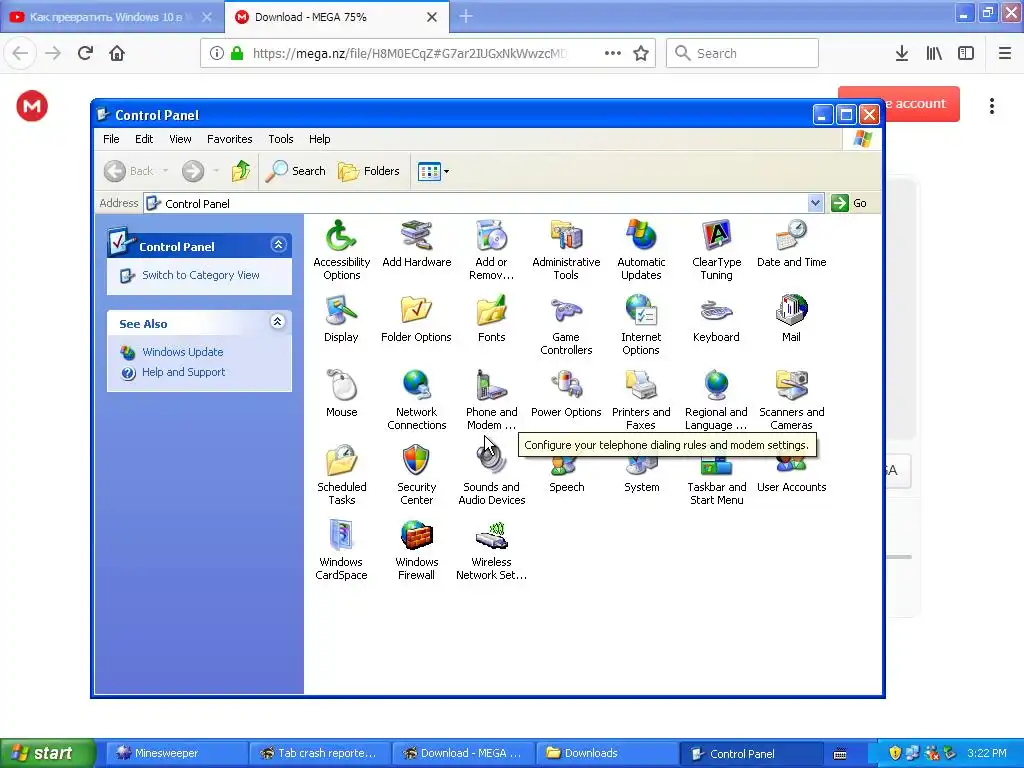Screen dimensions: 1024x768
Task: Collapse the Control Panel sidebar section
Action: 278,245
